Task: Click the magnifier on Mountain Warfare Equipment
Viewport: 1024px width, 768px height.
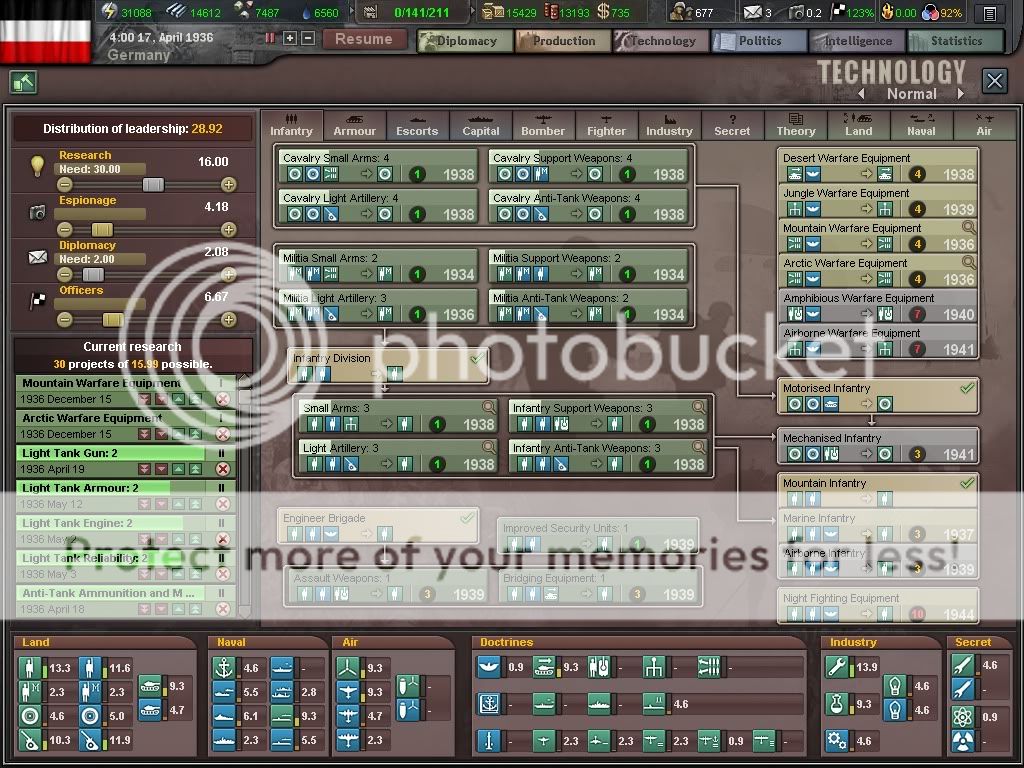Action: (967, 228)
